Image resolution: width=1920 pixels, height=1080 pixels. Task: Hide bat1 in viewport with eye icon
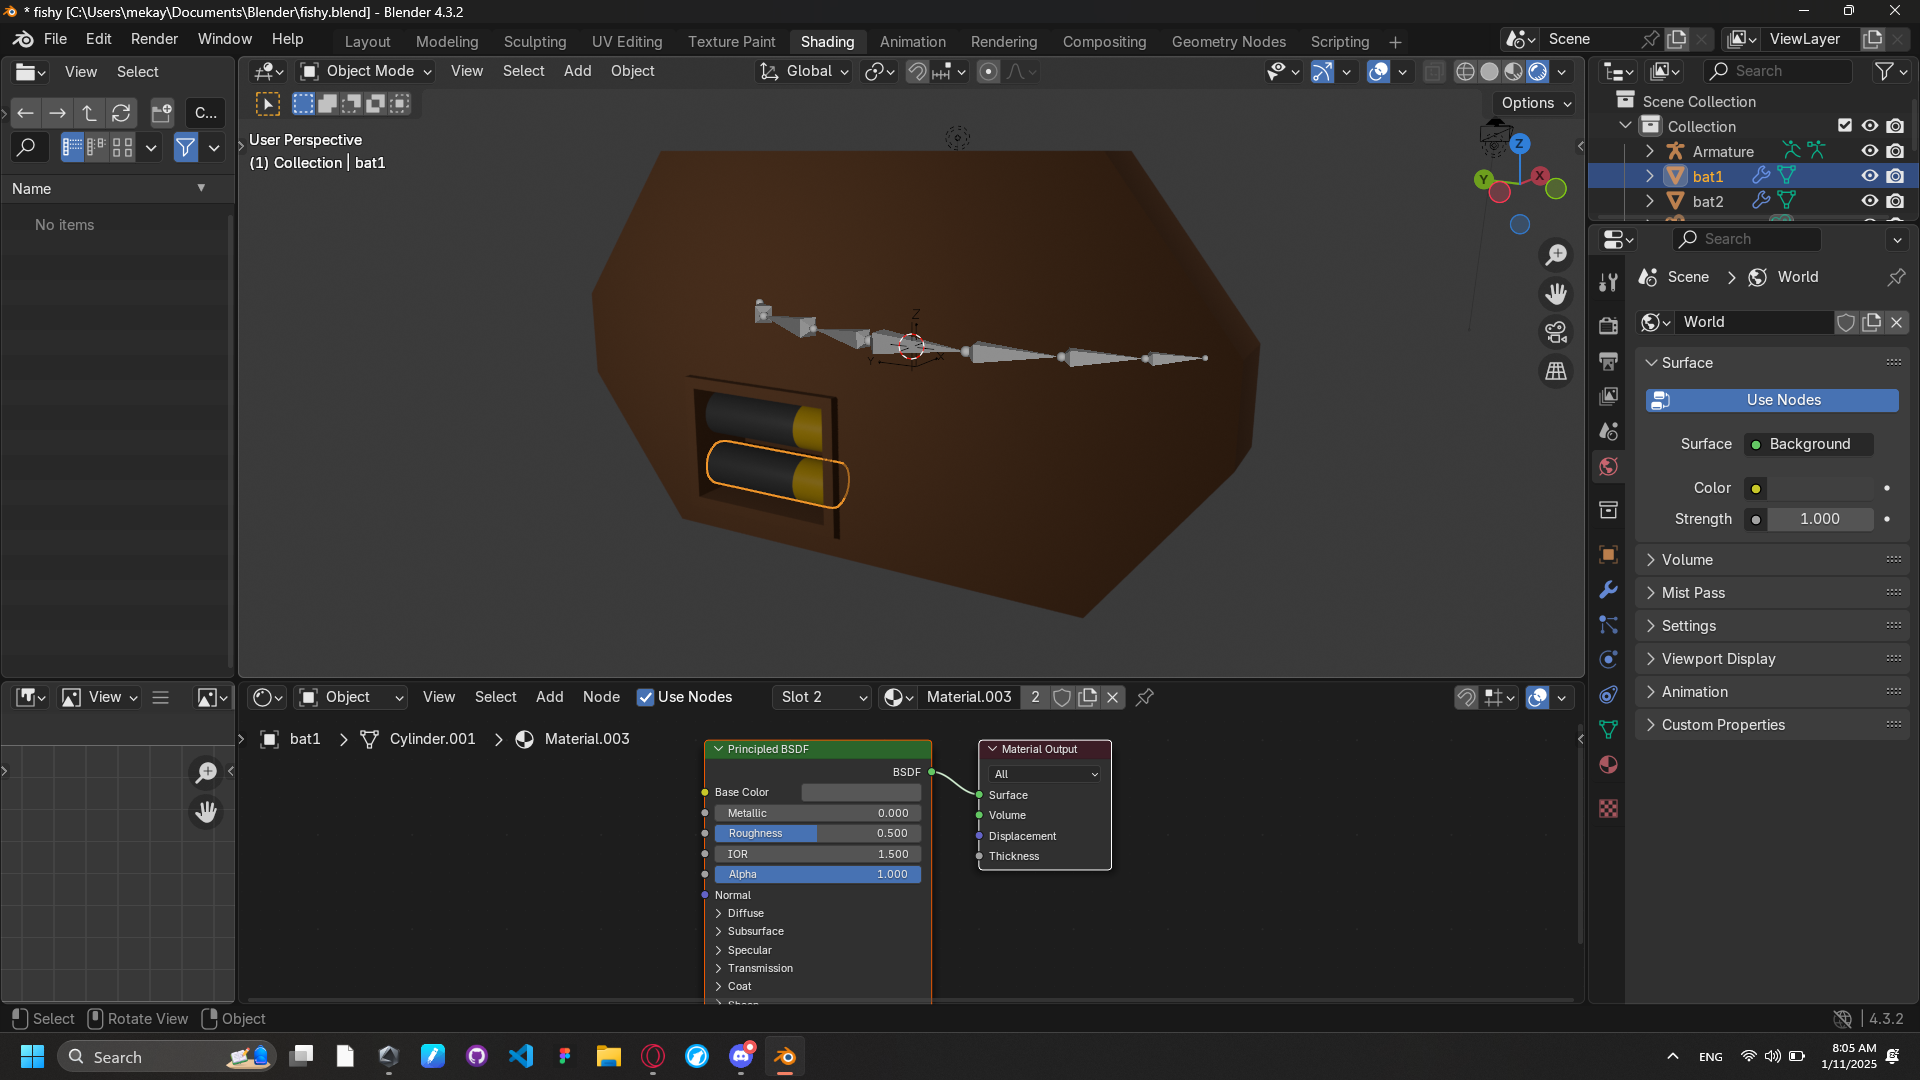[1869, 176]
